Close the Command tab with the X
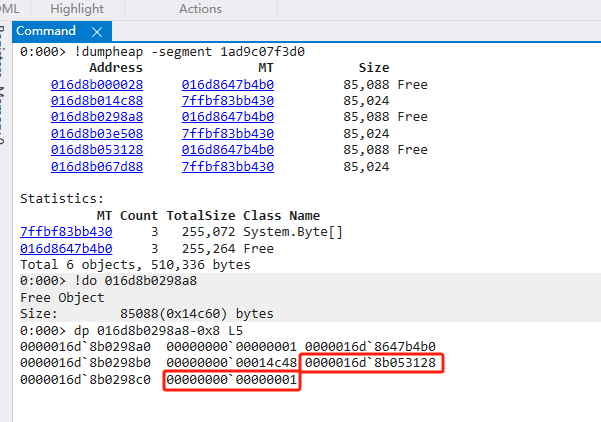Screen dimensions: 601x422 coord(97,32)
